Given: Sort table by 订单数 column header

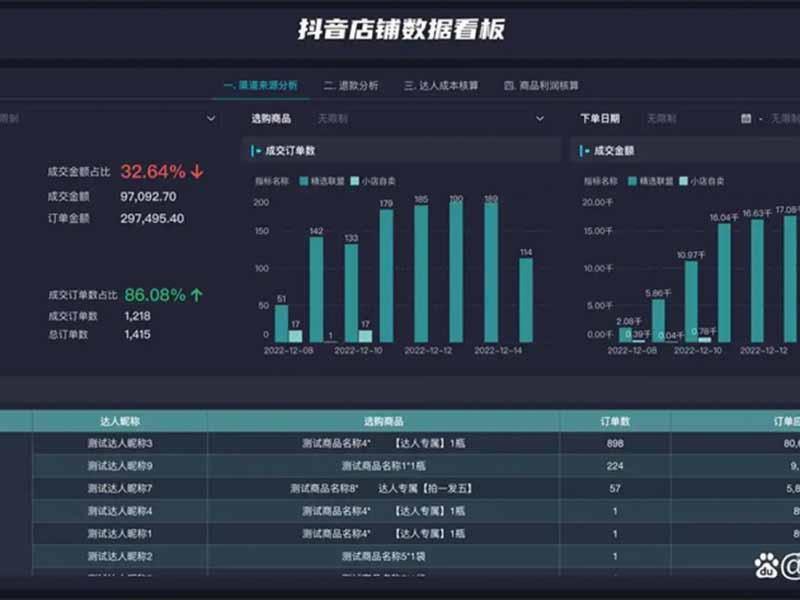Looking at the screenshot, I should [x=615, y=421].
